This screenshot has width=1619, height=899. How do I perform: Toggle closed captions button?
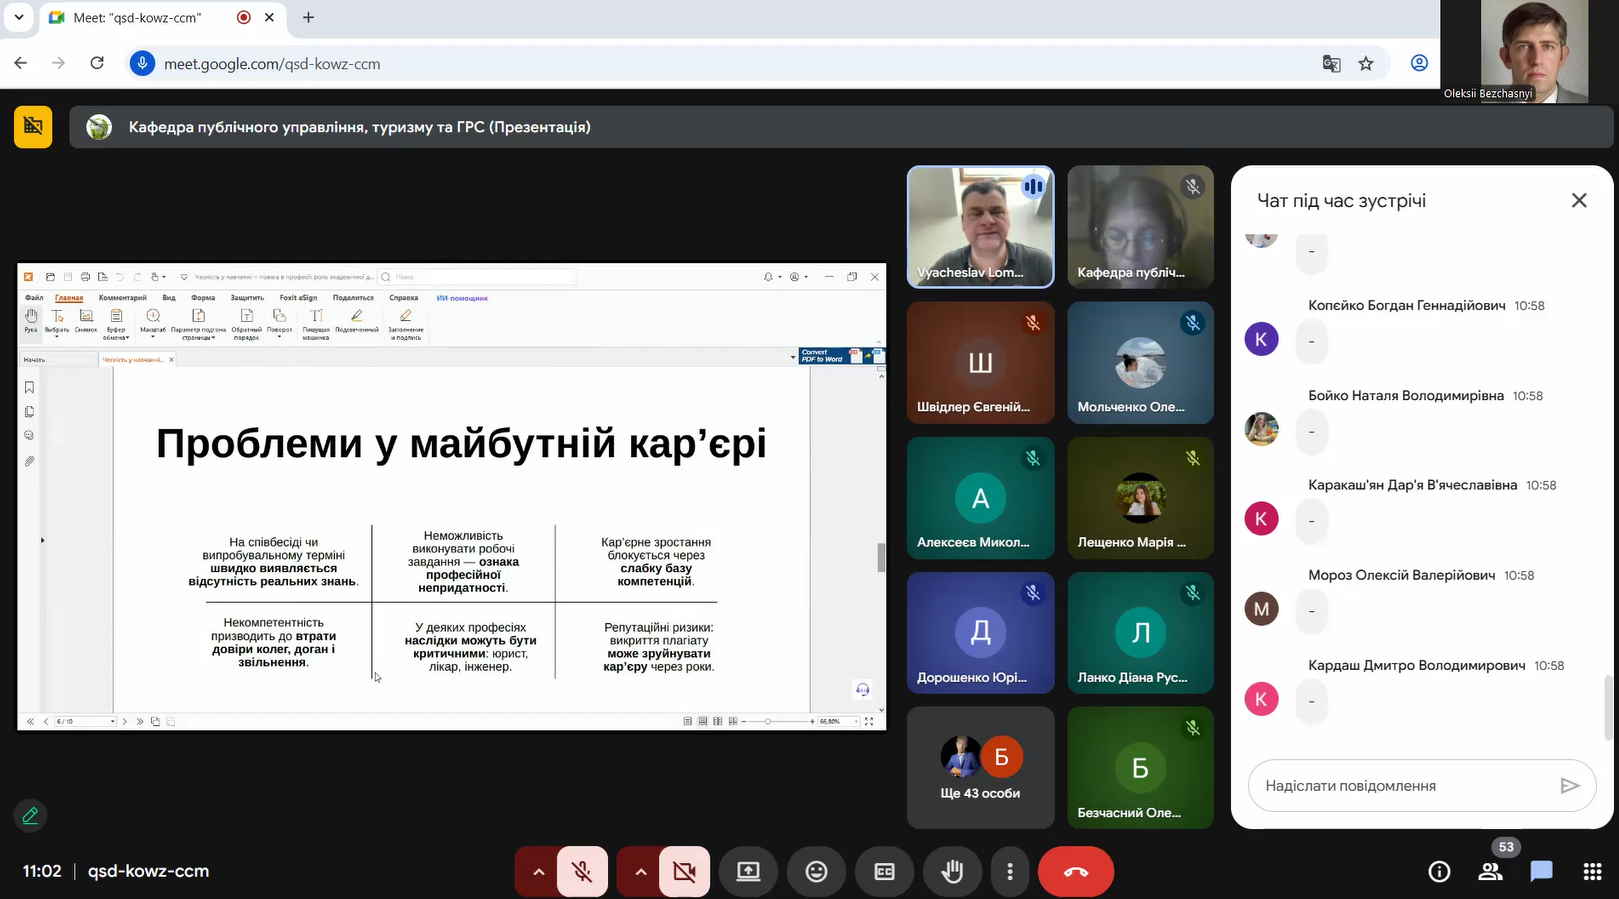point(884,872)
